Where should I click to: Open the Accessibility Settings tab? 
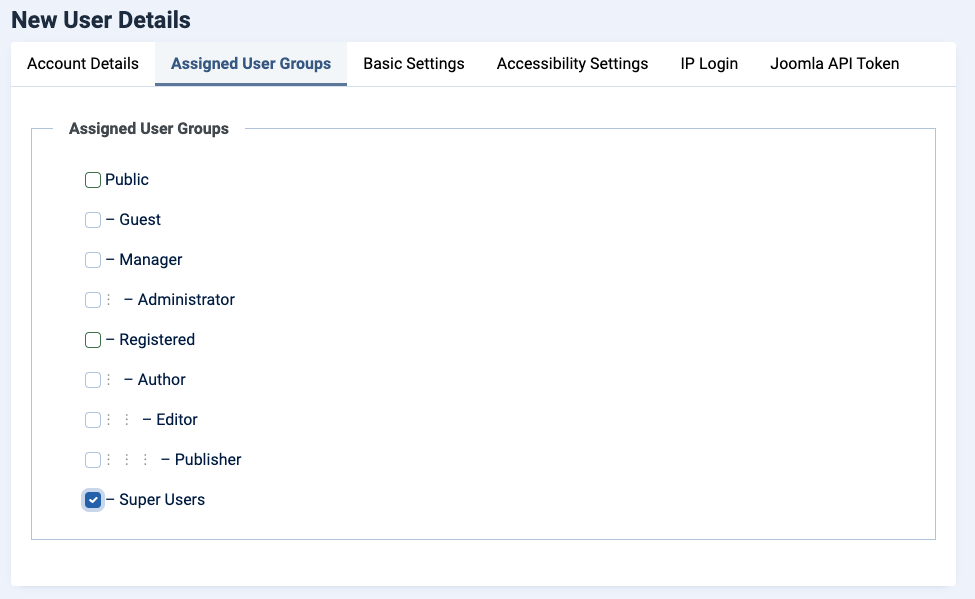572,64
